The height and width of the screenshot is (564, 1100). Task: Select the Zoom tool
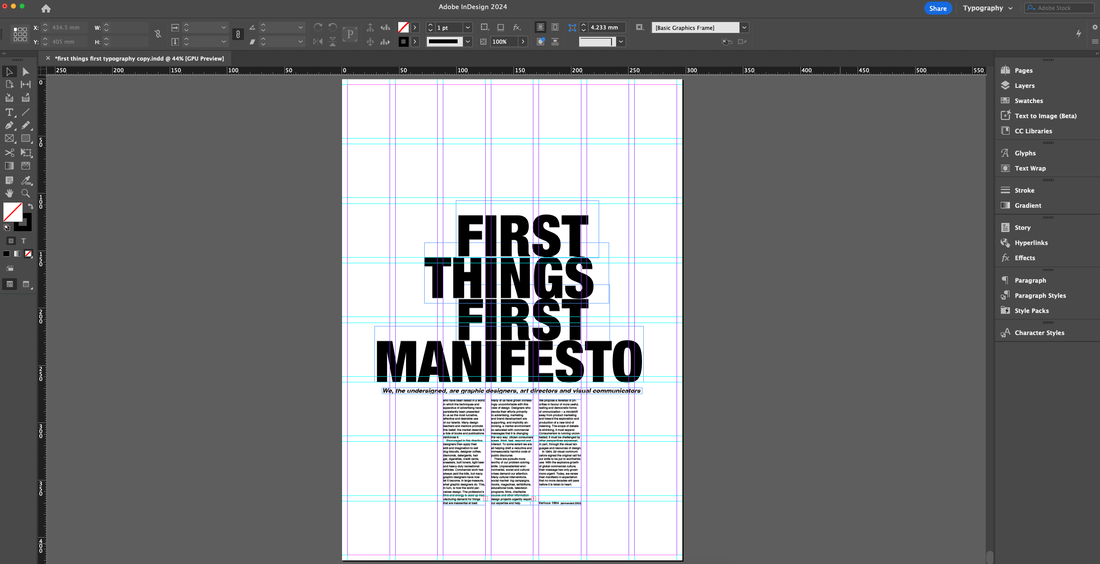[x=26, y=193]
